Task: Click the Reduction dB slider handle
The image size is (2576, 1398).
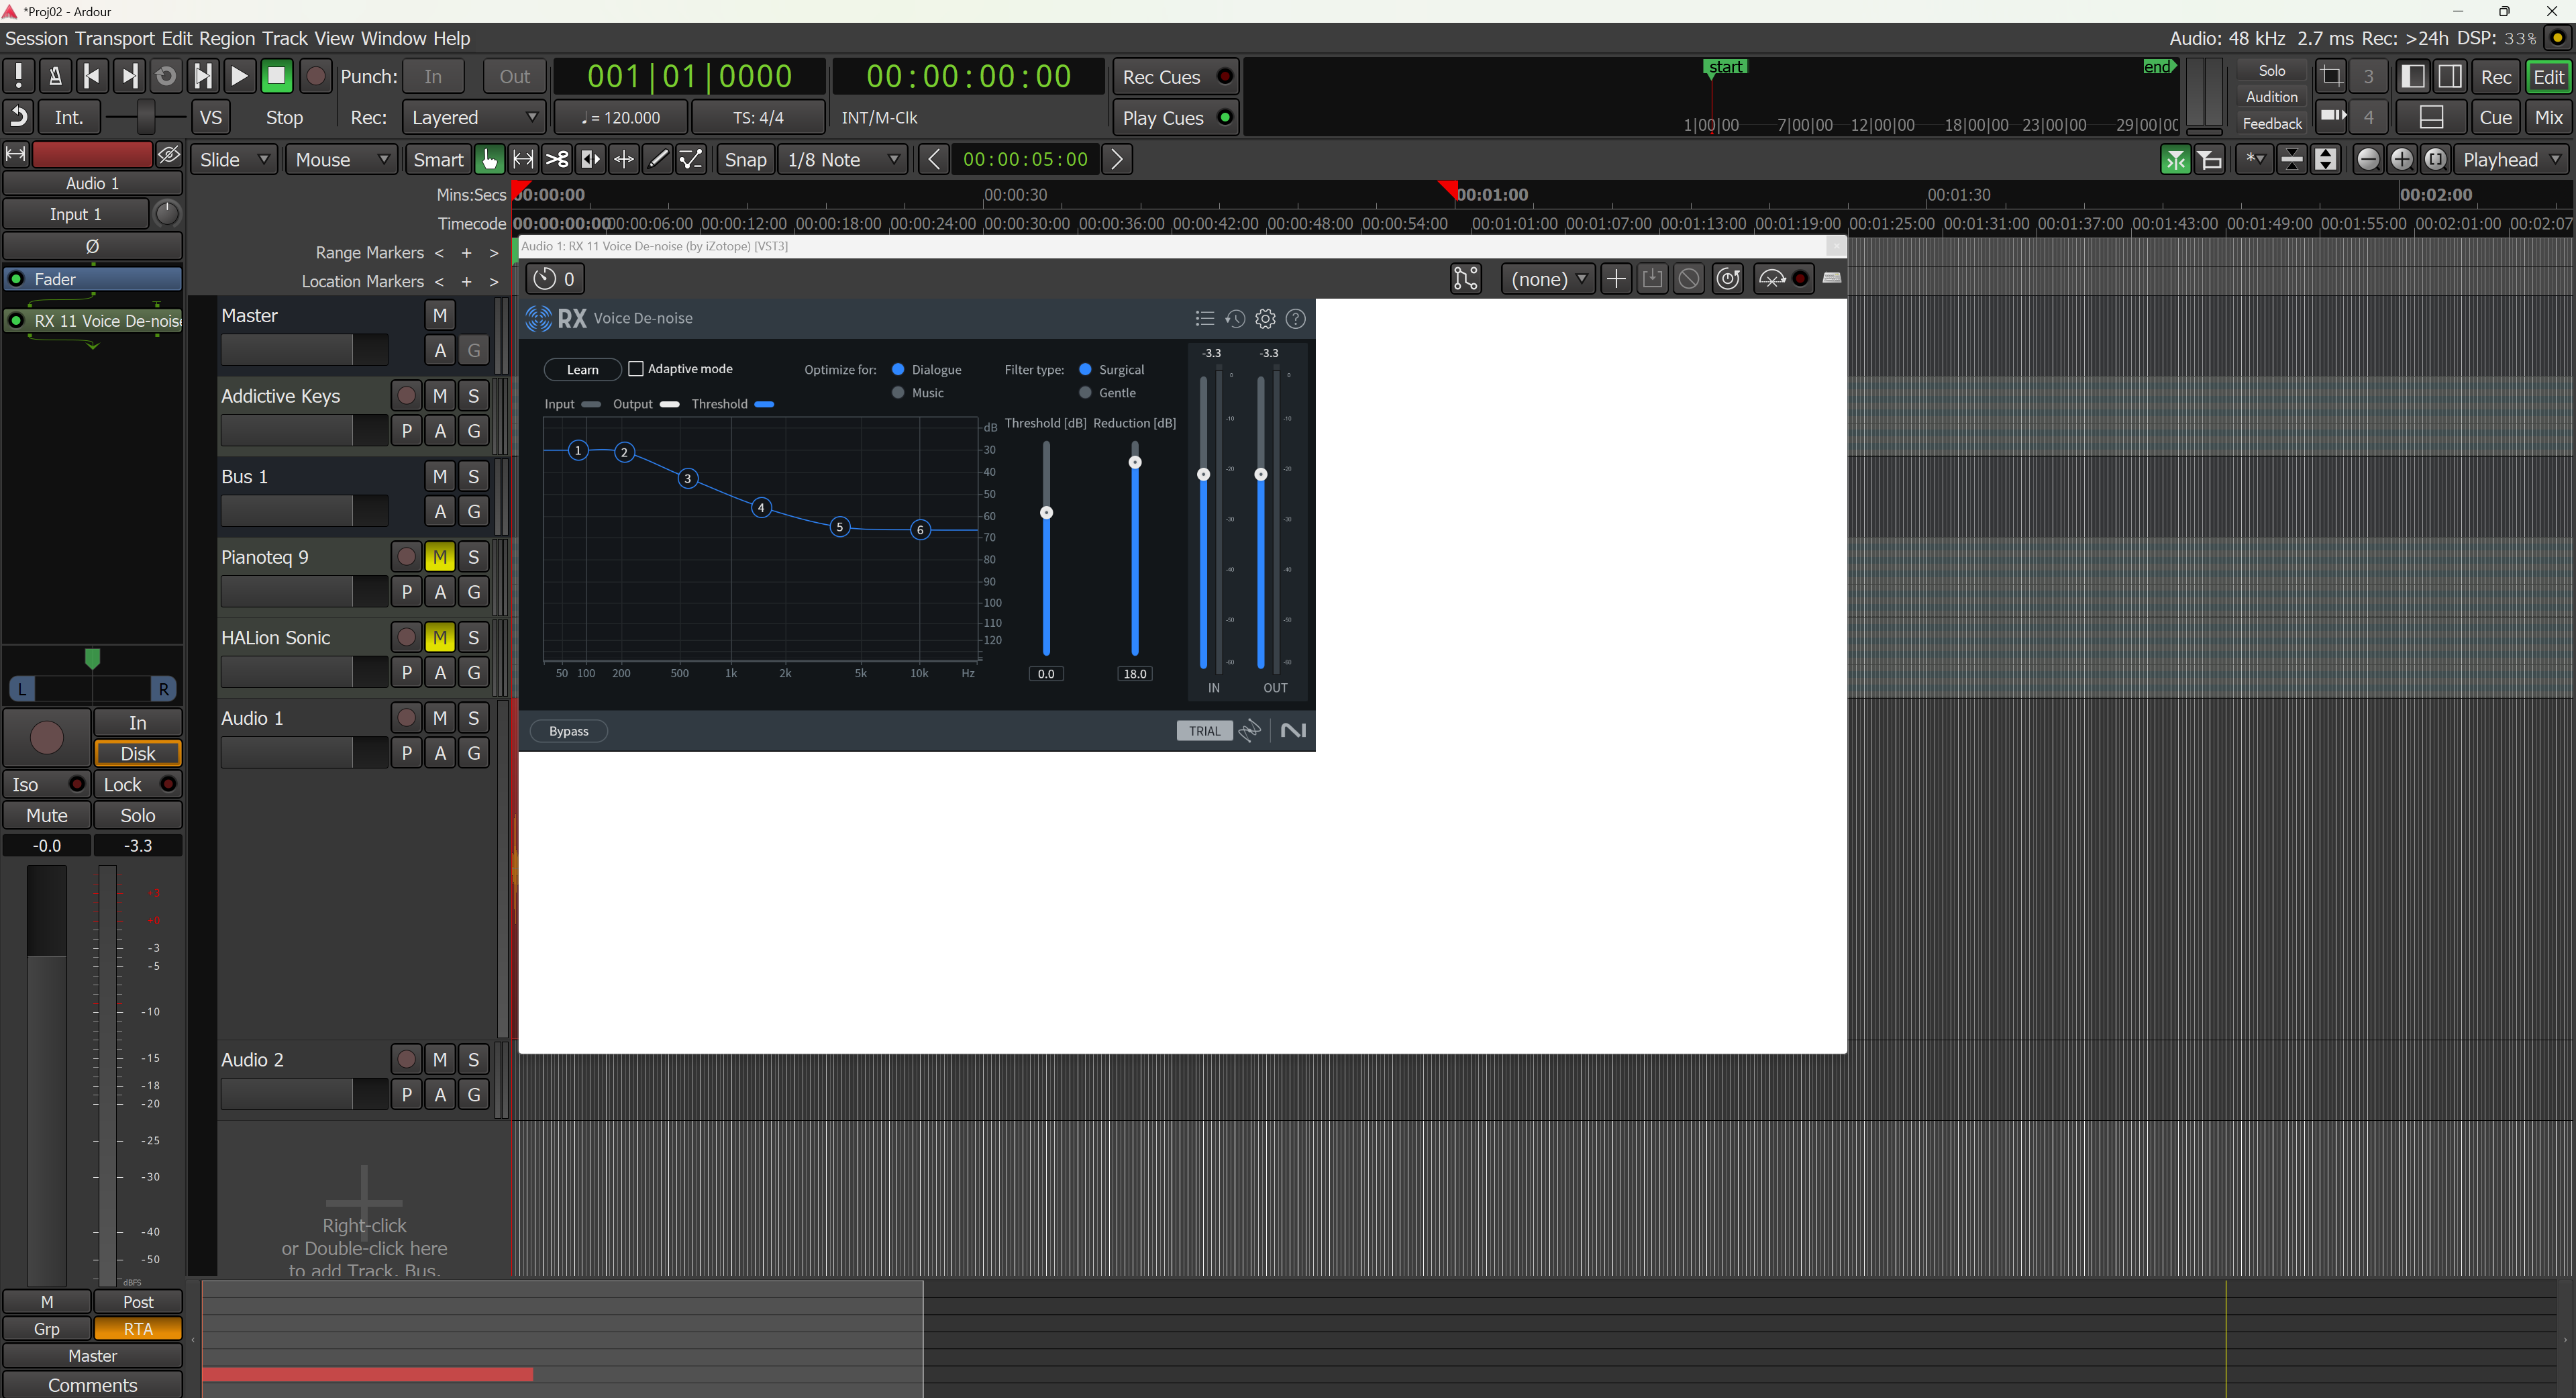Action: [x=1135, y=462]
